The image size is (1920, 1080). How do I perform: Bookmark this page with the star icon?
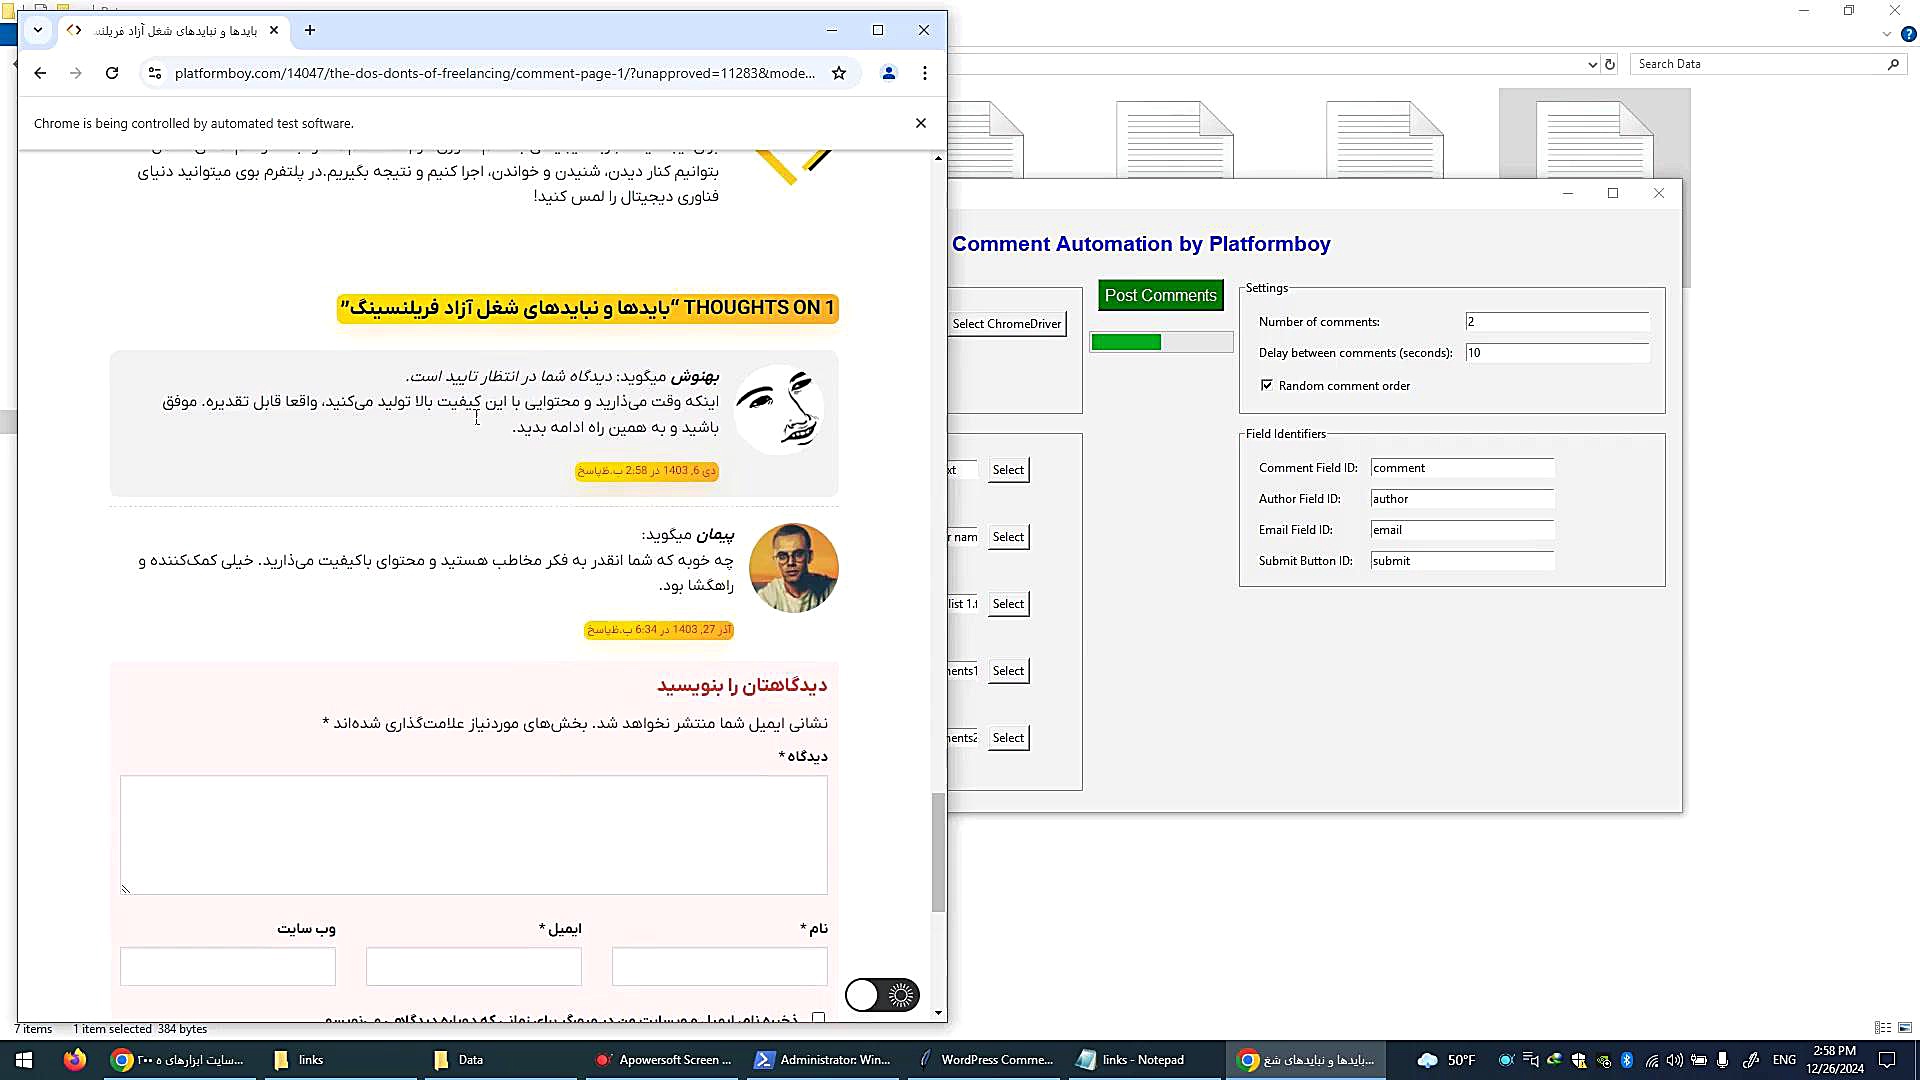tap(839, 73)
